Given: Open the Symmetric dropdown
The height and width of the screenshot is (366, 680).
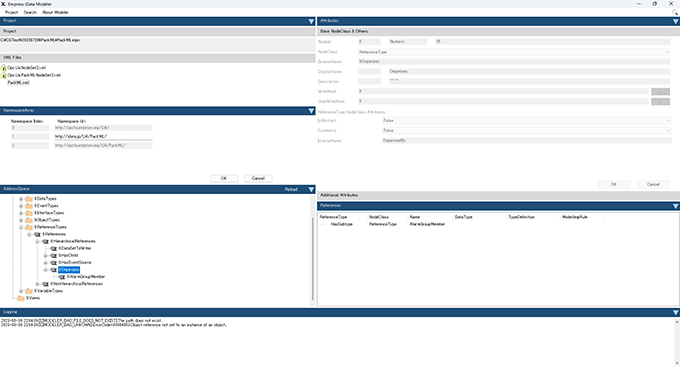Looking at the screenshot, I should (668, 131).
